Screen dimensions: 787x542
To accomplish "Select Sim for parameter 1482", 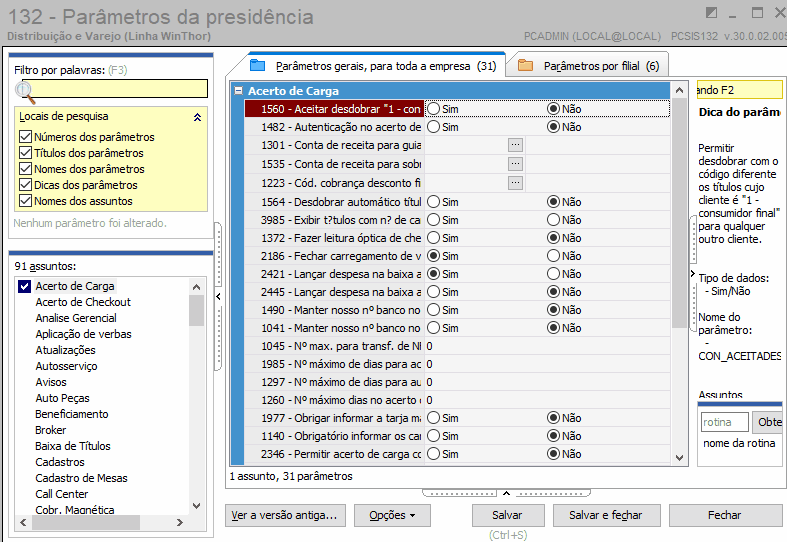I will coord(434,127).
